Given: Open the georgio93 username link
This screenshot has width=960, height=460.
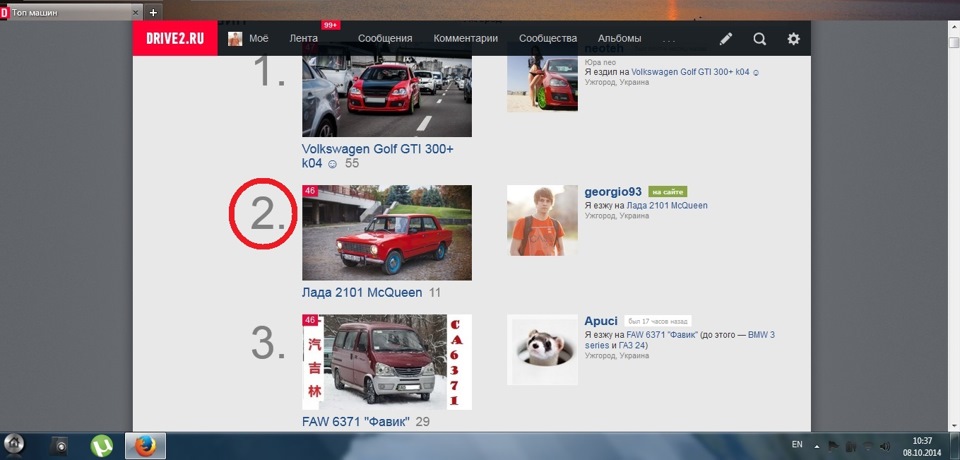Looking at the screenshot, I should coord(613,192).
